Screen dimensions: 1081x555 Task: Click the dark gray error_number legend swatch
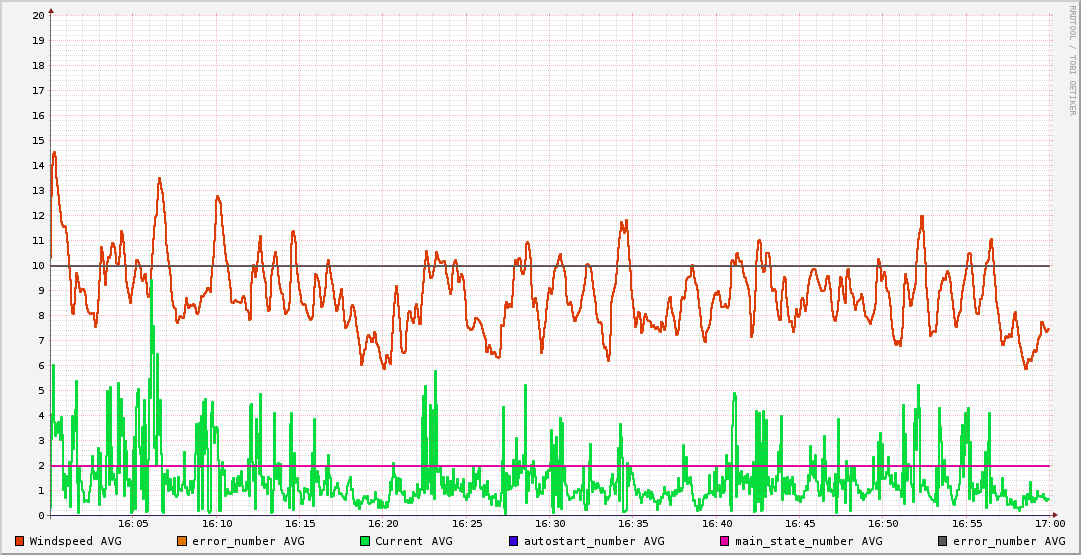(942, 541)
